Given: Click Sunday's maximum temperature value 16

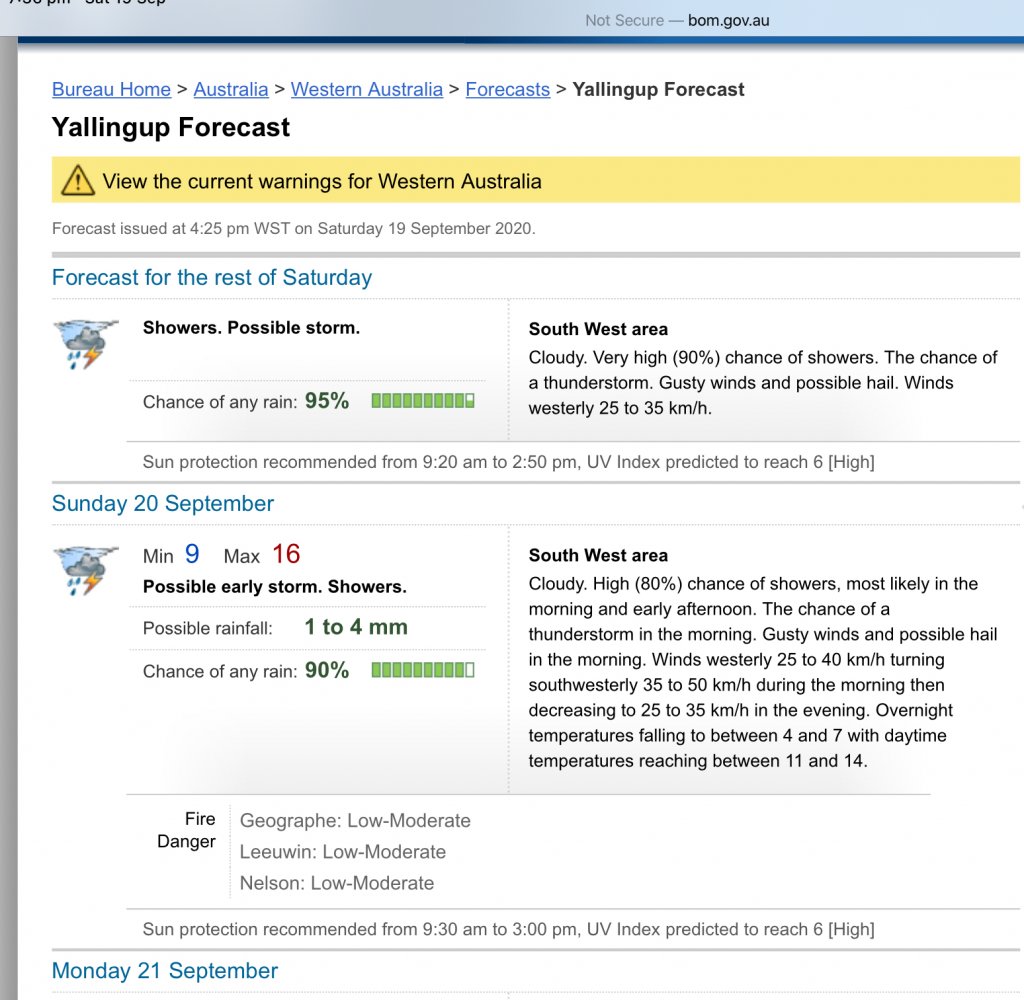Looking at the screenshot, I should tap(286, 554).
